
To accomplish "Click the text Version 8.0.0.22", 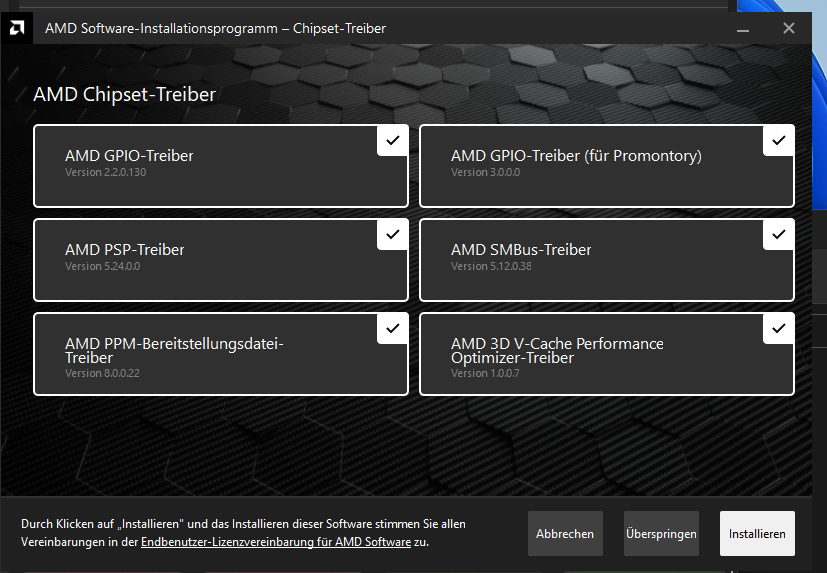I will coord(102,373).
